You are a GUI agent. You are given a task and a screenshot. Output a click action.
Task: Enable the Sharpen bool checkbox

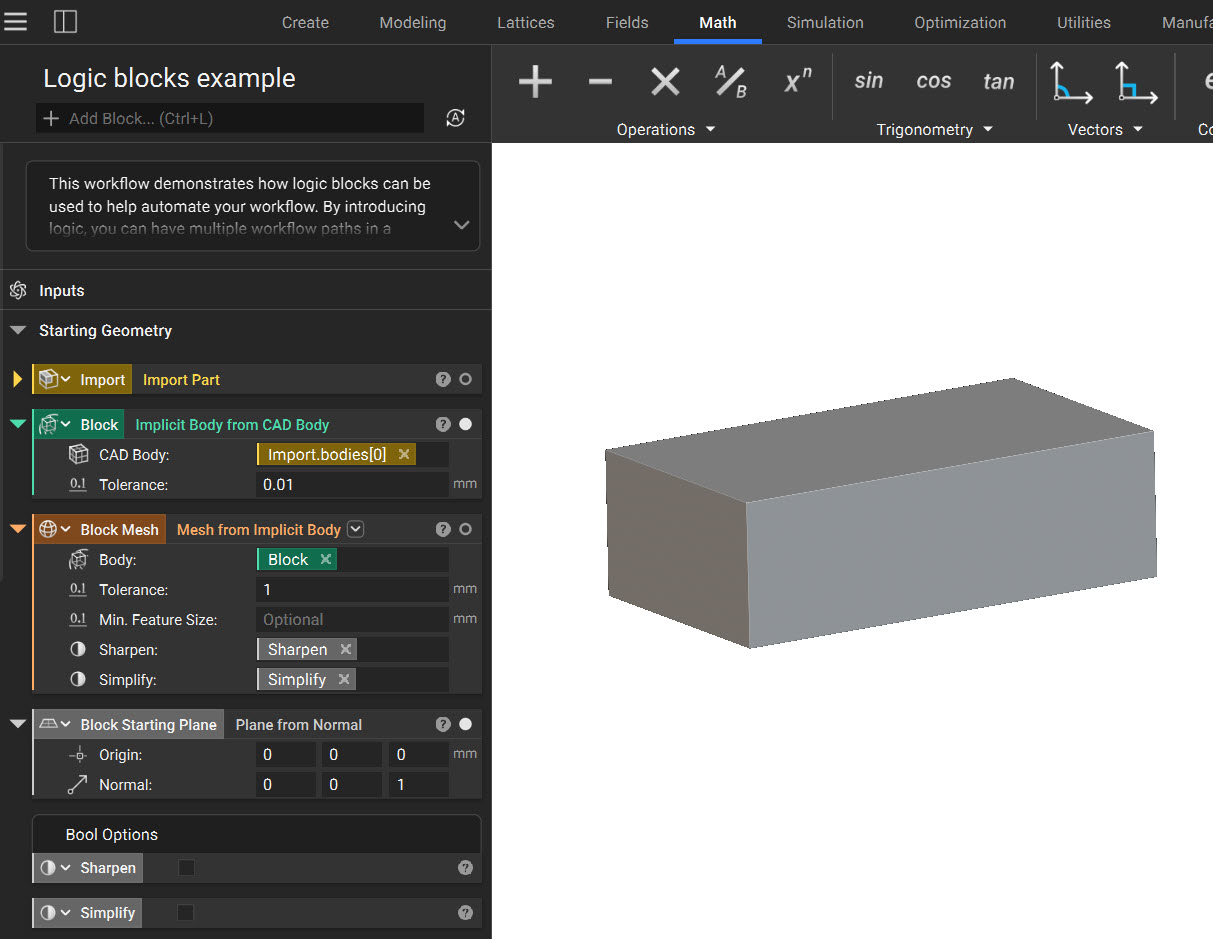point(186,868)
